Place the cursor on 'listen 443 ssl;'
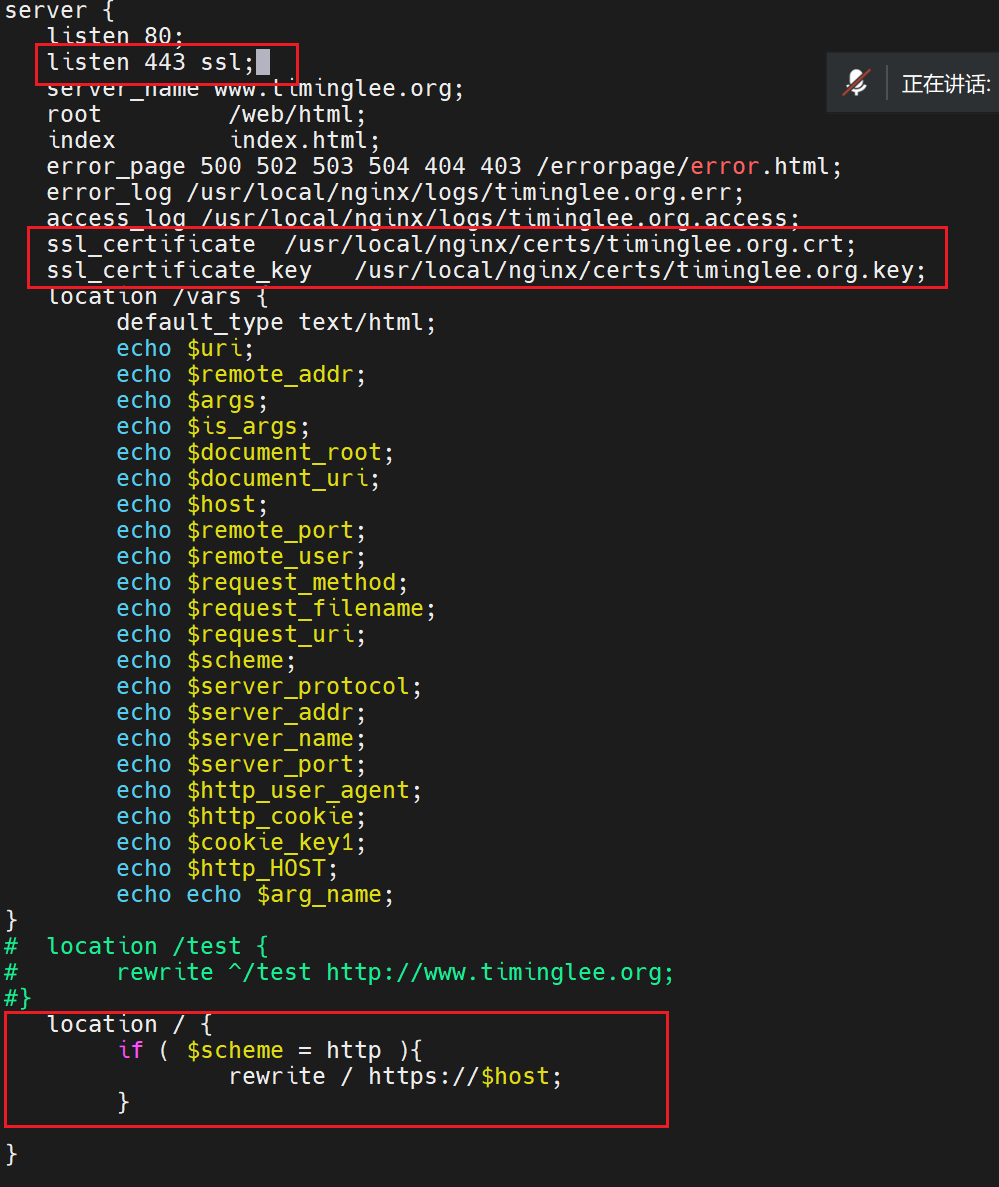 (150, 62)
